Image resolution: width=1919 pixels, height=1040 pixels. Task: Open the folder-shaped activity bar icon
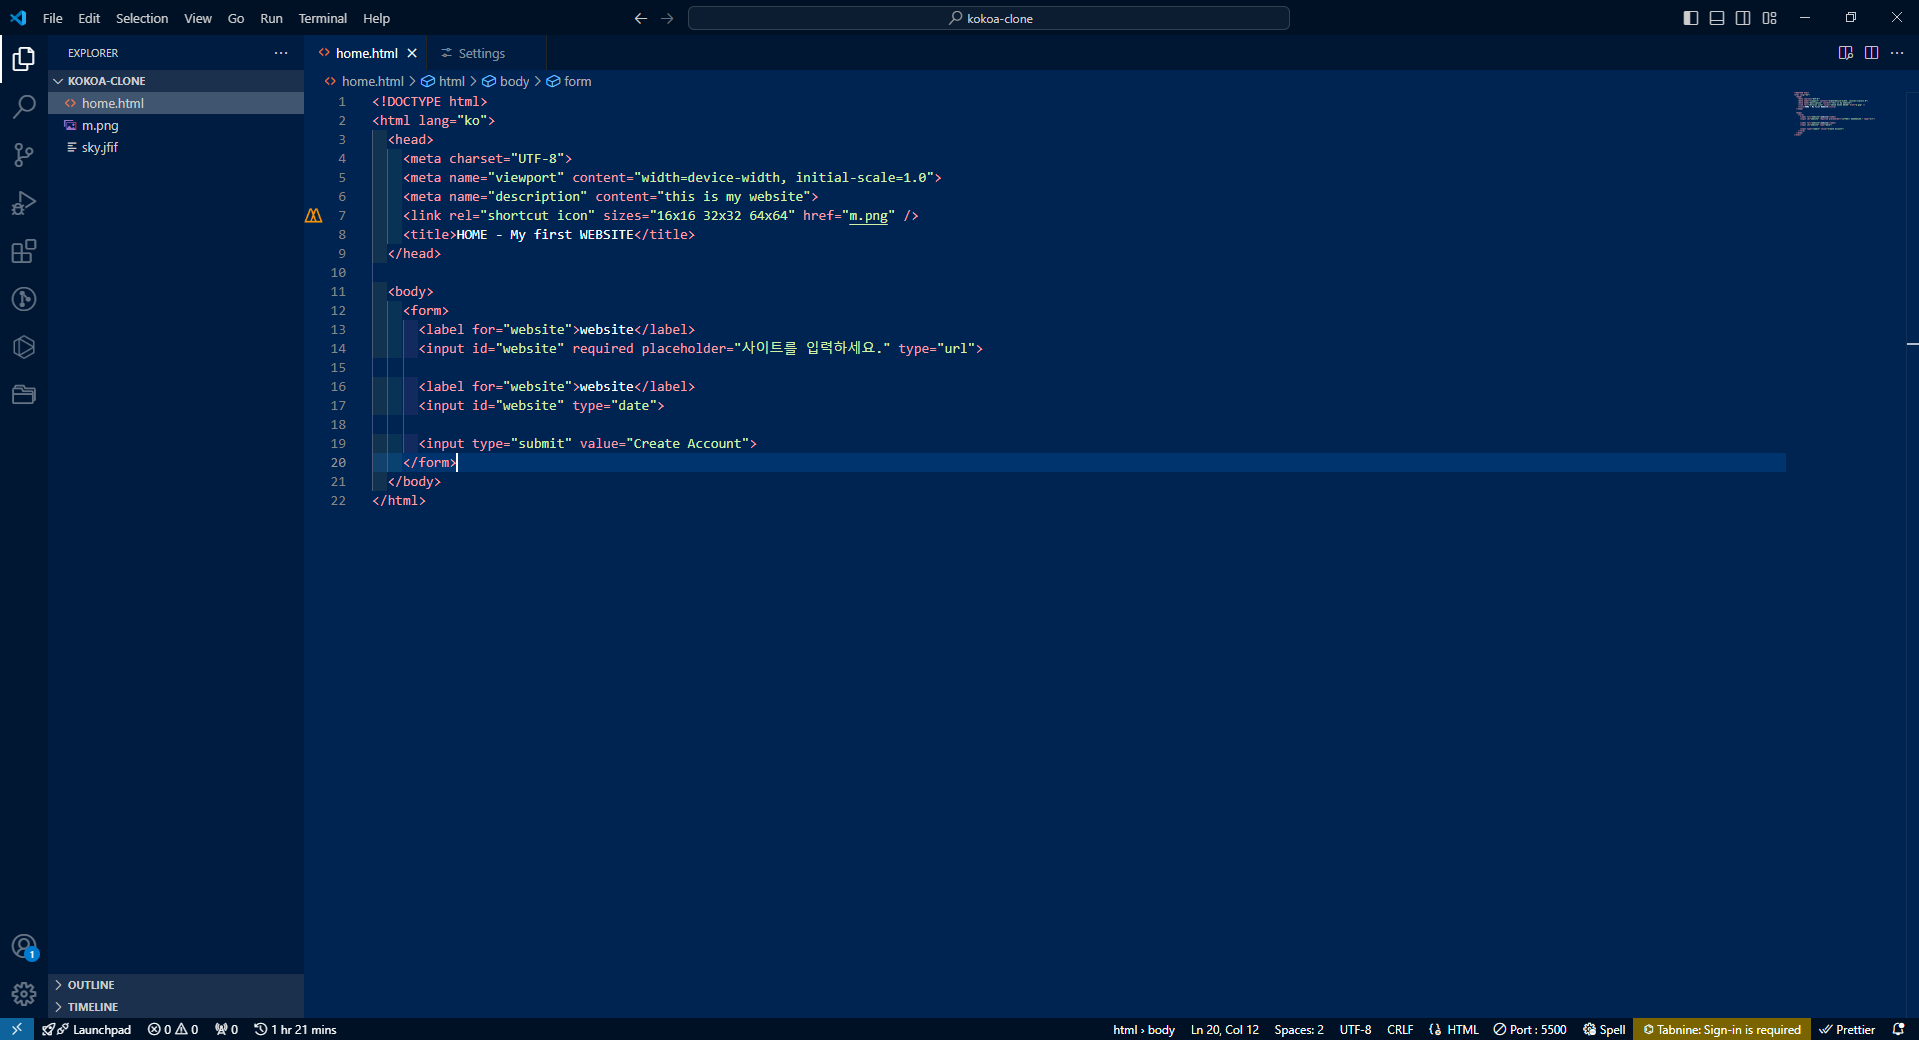click(24, 395)
